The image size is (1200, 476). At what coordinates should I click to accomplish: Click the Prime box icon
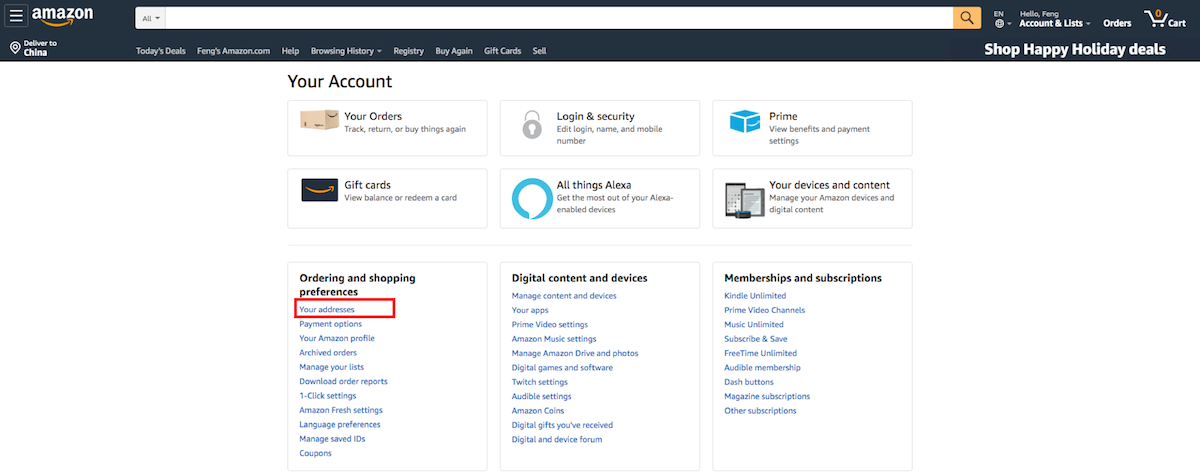pyautogui.click(x=744, y=121)
